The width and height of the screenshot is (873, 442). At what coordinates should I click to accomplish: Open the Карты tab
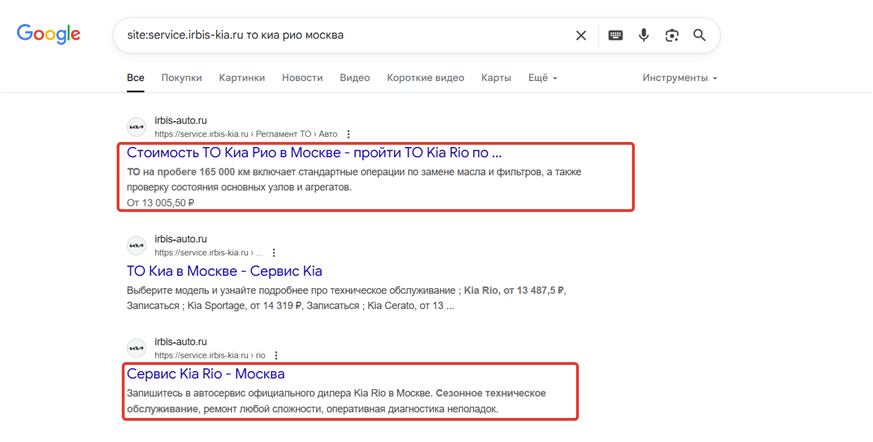click(x=496, y=77)
